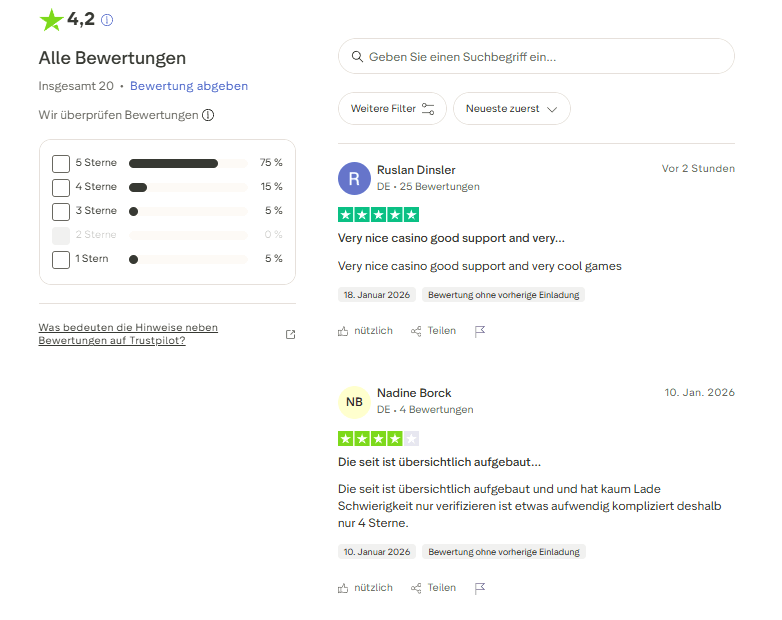The height and width of the screenshot is (620, 782).
Task: Open Ruslan Dinsler's profile avatar
Action: pyautogui.click(x=354, y=178)
